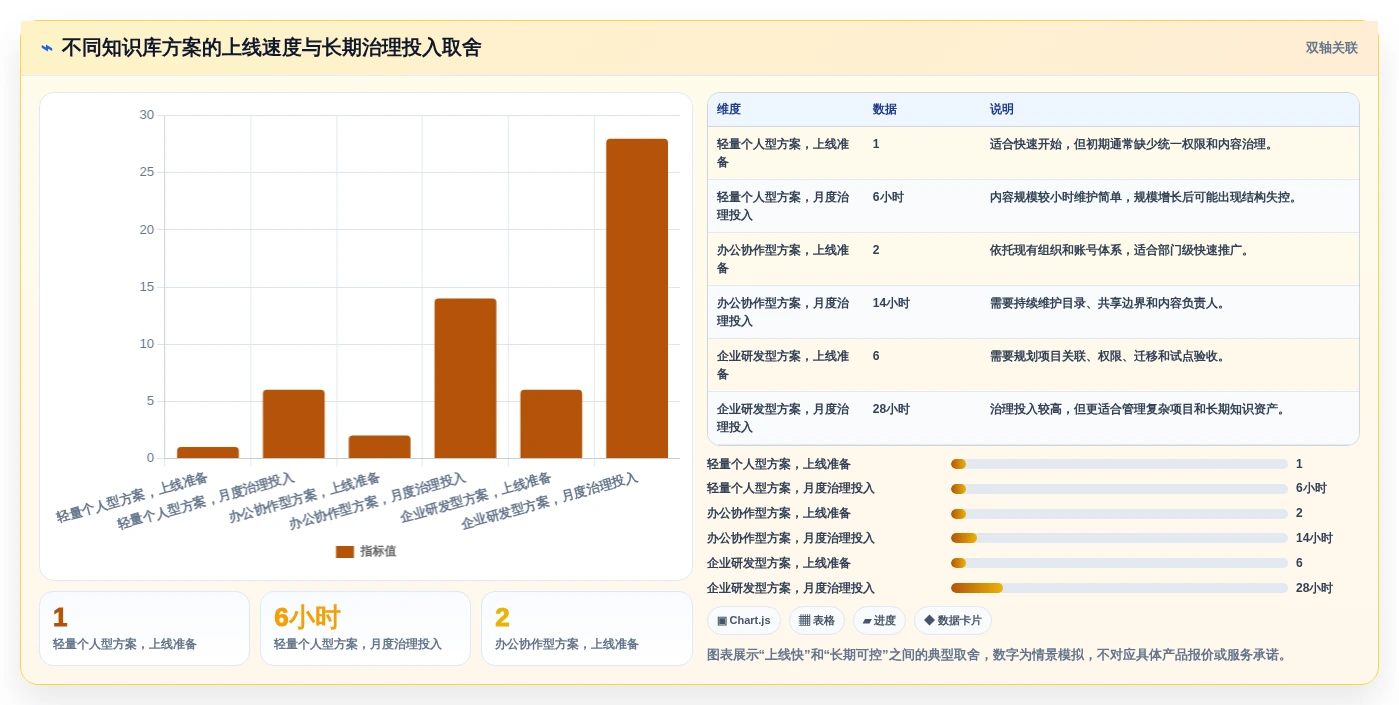Click table row label 企业研发型方案，上线准备
Image resolution: width=1399 pixels, height=705 pixels.
(783, 365)
